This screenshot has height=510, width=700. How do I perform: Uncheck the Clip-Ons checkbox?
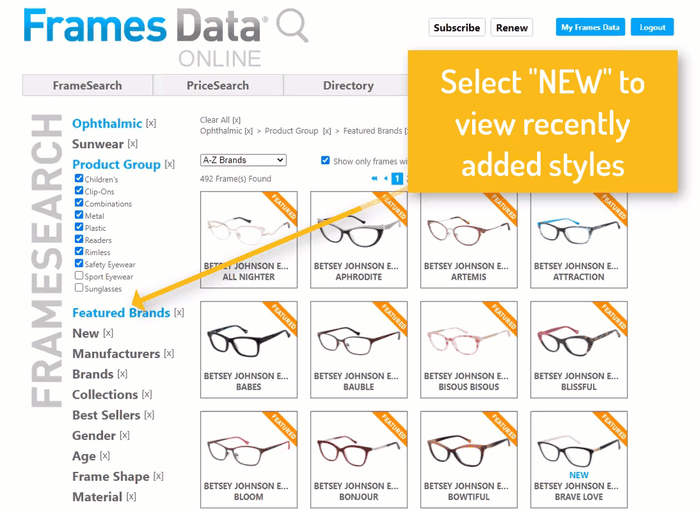pos(79,190)
